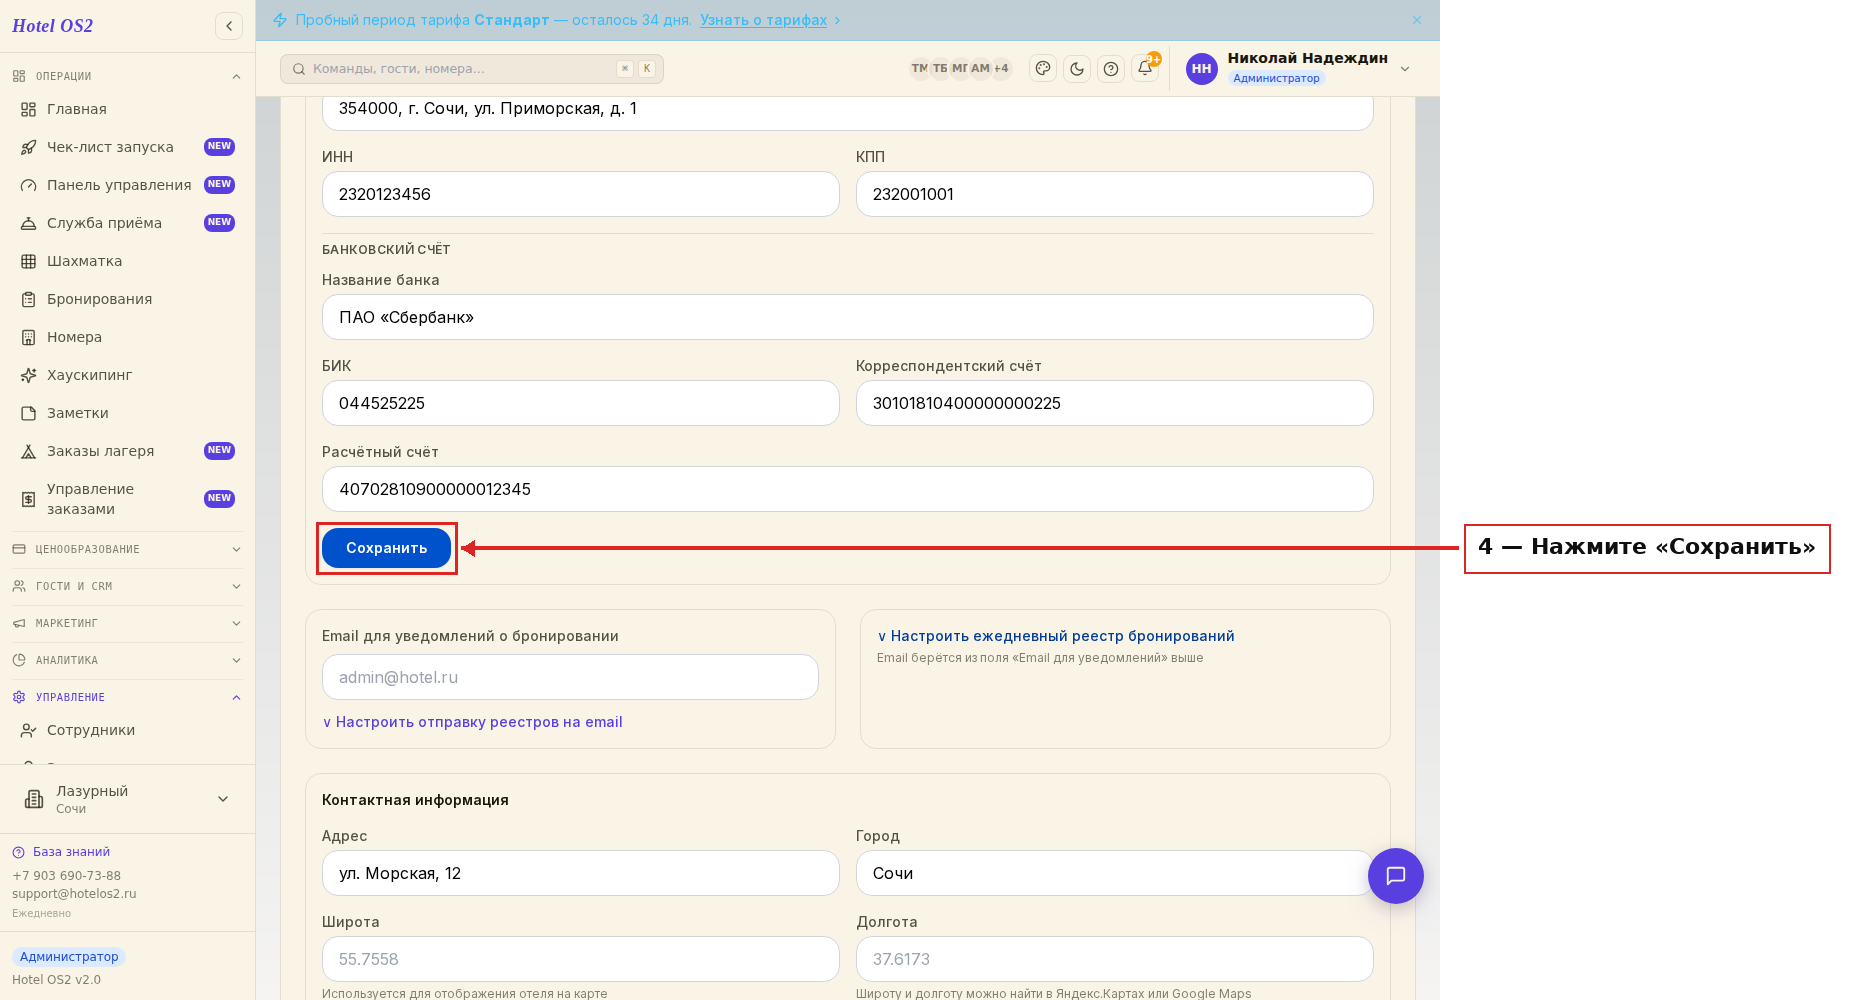The width and height of the screenshot is (1854, 1000).
Task: Toggle dark mode moon icon
Action: pyautogui.click(x=1077, y=69)
